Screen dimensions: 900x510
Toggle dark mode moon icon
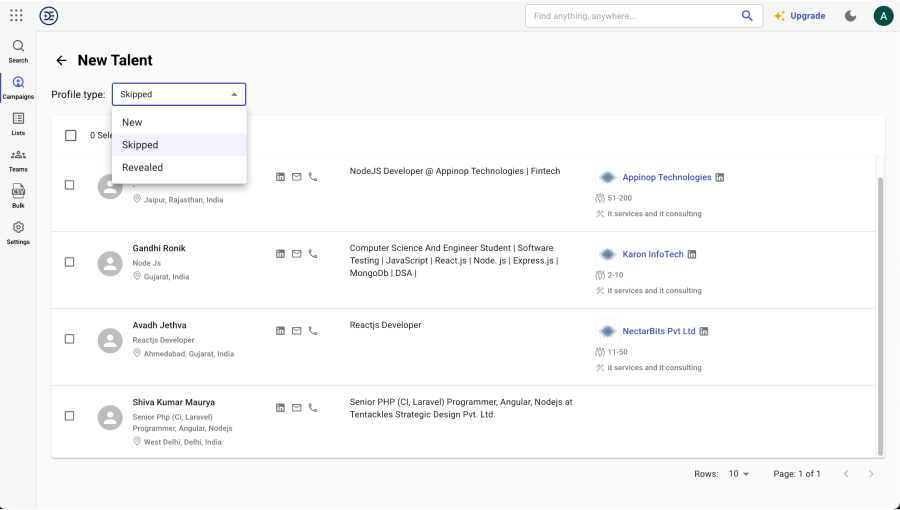pos(850,16)
